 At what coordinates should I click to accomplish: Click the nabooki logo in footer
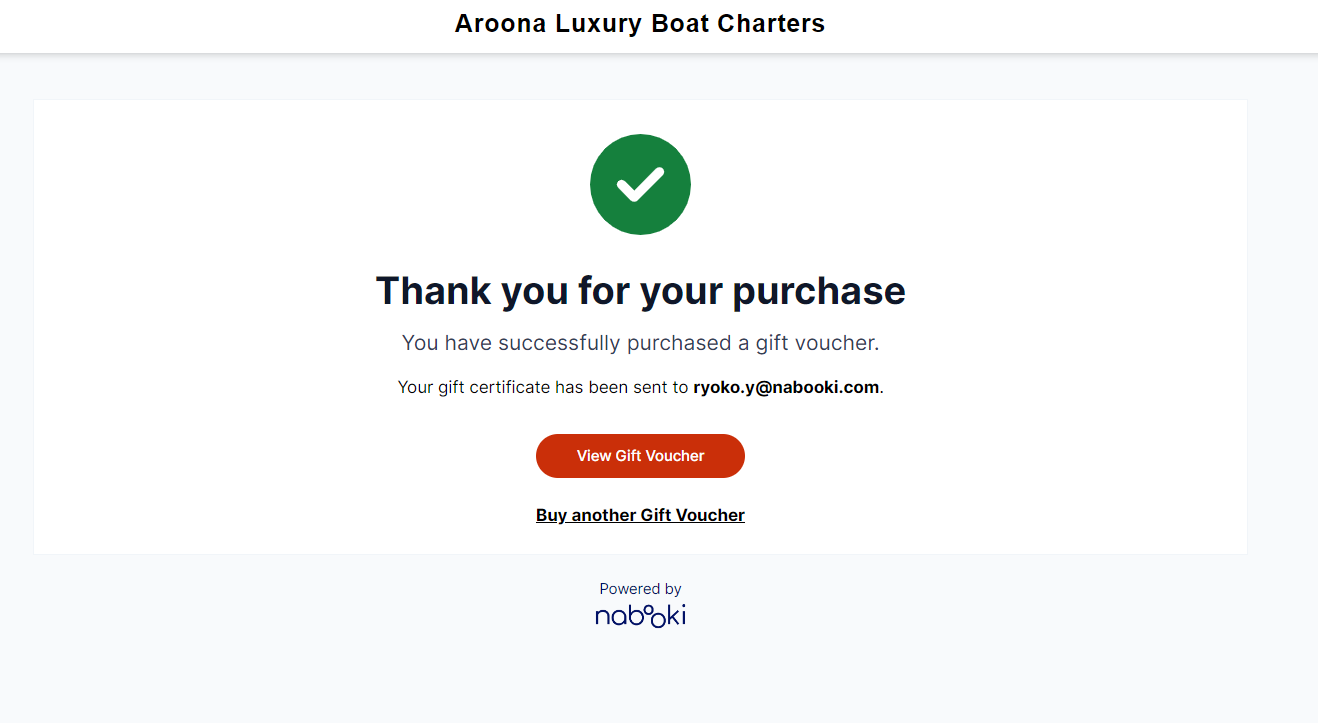(x=640, y=614)
